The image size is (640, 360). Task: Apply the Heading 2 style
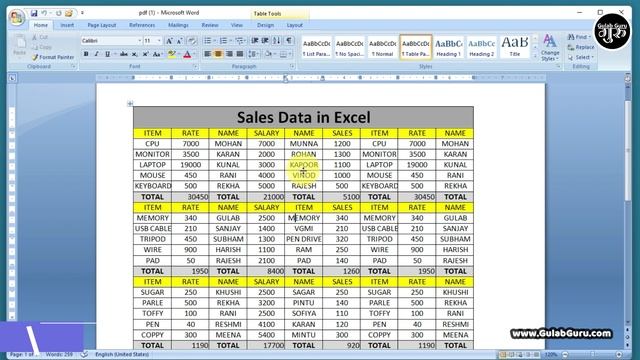click(481, 47)
